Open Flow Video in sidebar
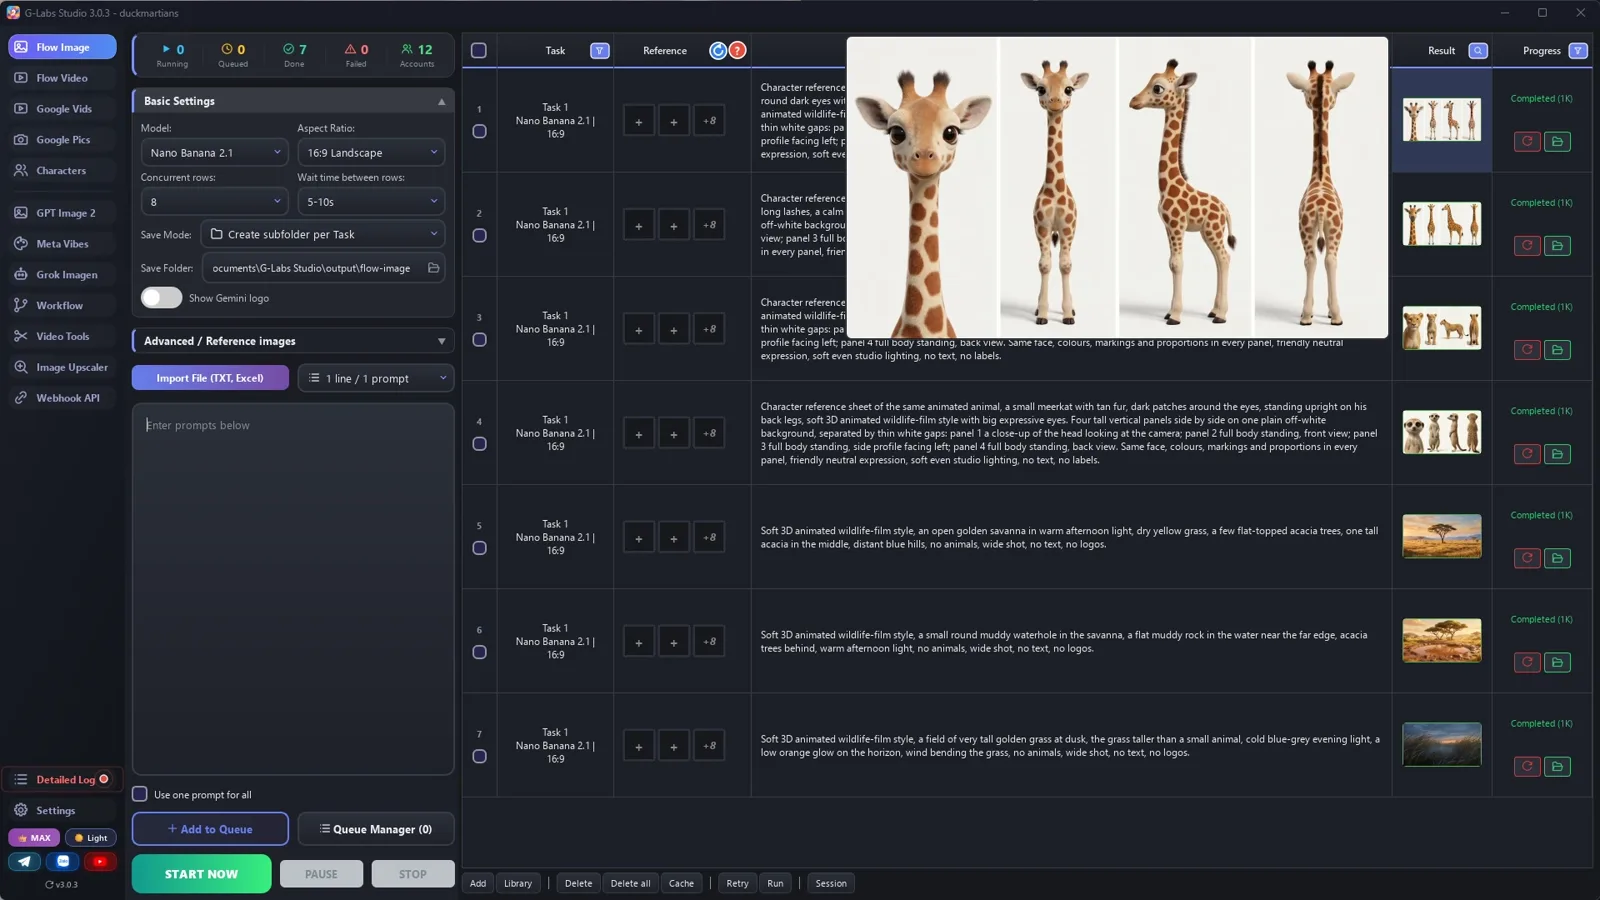 [x=62, y=78]
